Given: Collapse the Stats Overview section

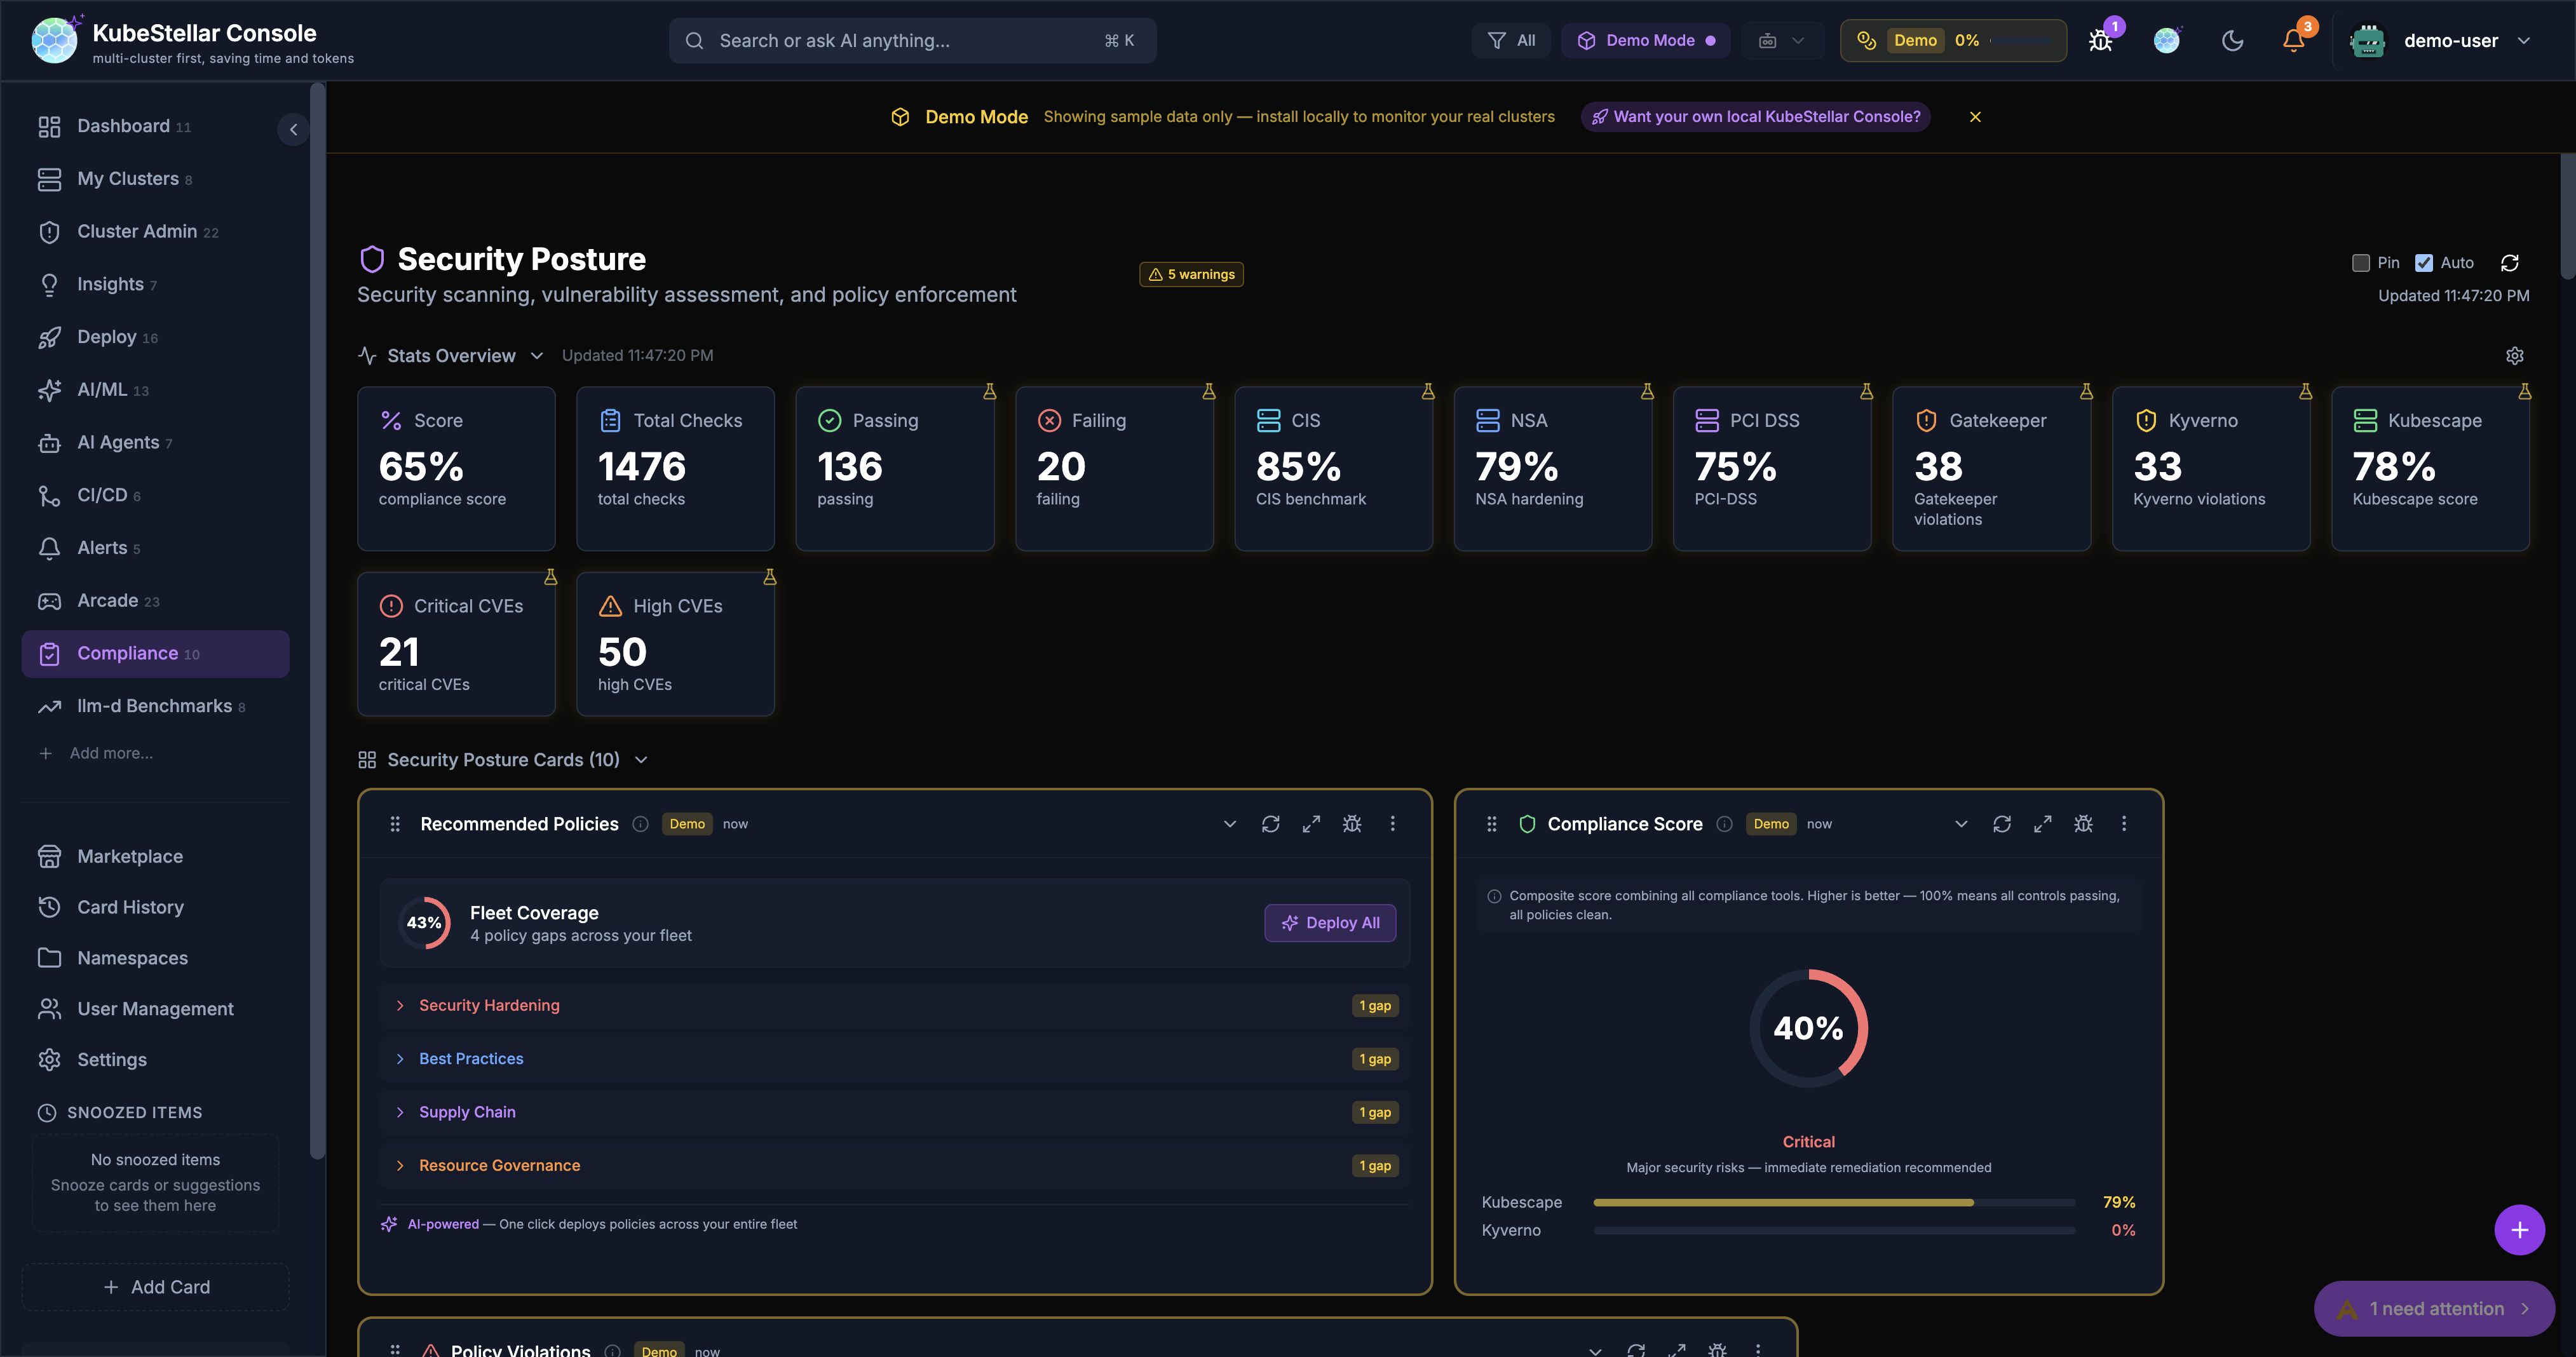Looking at the screenshot, I should tap(537, 355).
